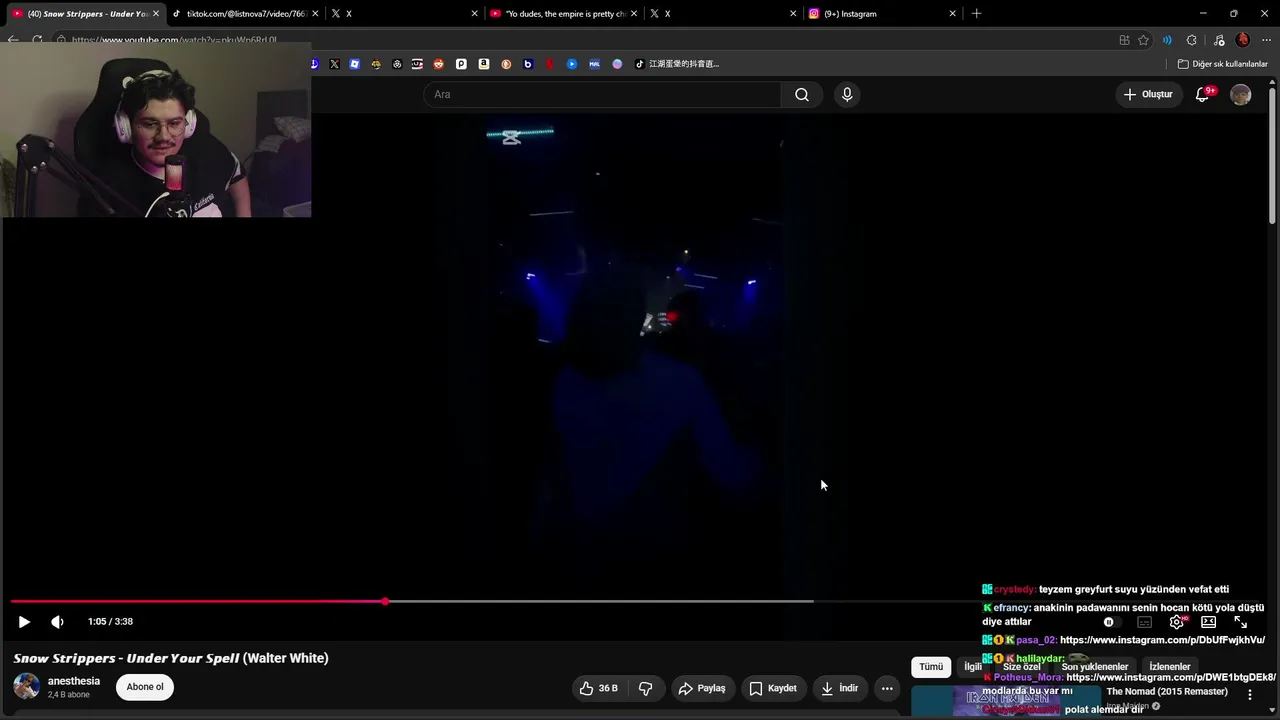The height and width of the screenshot is (720, 1280).
Task: Open The Nomad Iron Maiden thumbnail
Action: tap(1005, 701)
